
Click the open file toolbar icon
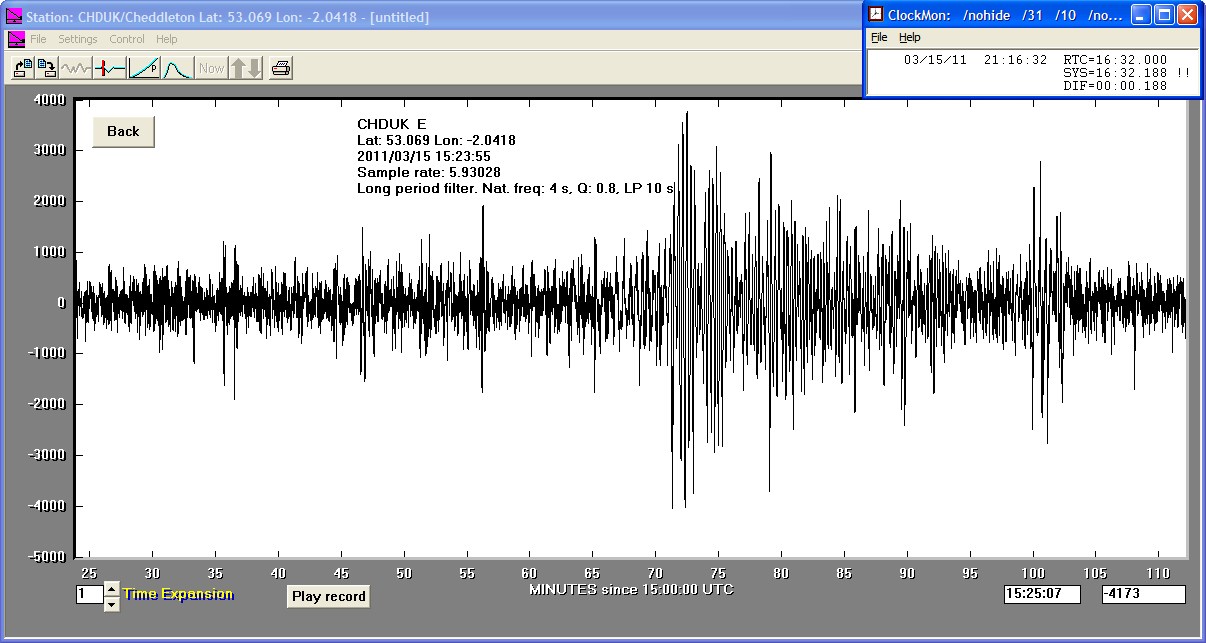click(21, 68)
